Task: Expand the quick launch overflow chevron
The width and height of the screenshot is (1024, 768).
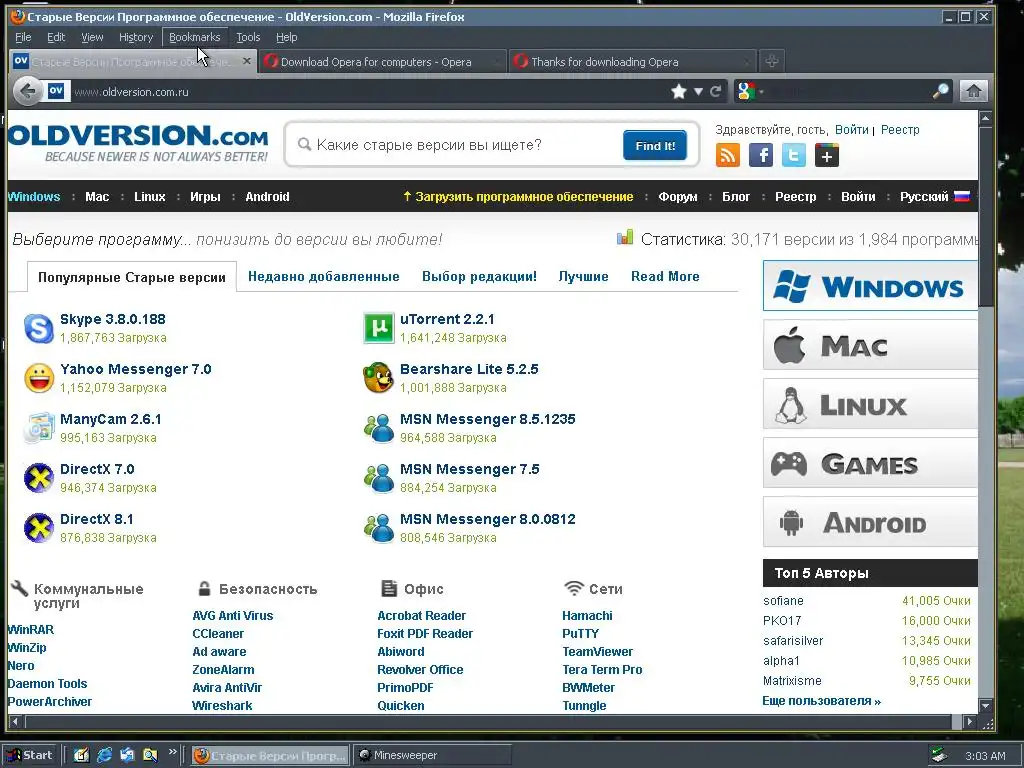Action: 172,752
